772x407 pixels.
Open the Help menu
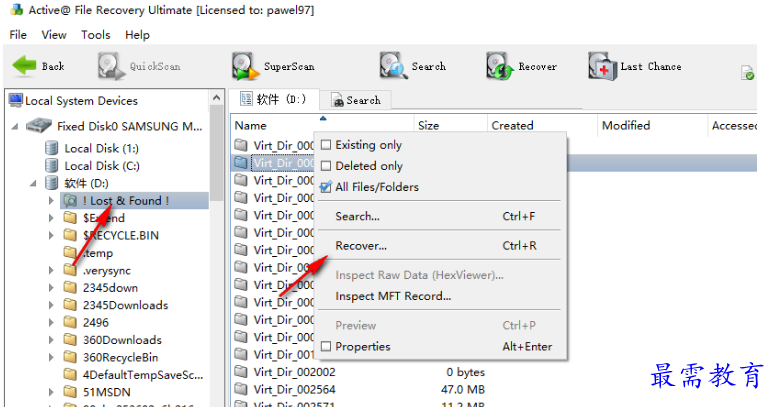137,35
